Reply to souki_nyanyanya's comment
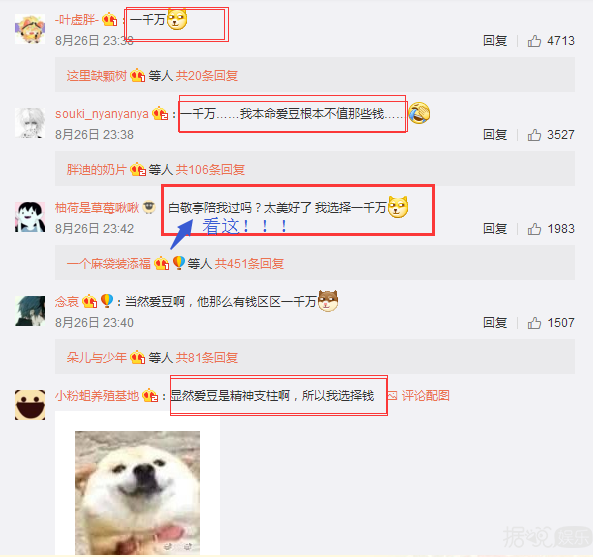 click(x=495, y=135)
